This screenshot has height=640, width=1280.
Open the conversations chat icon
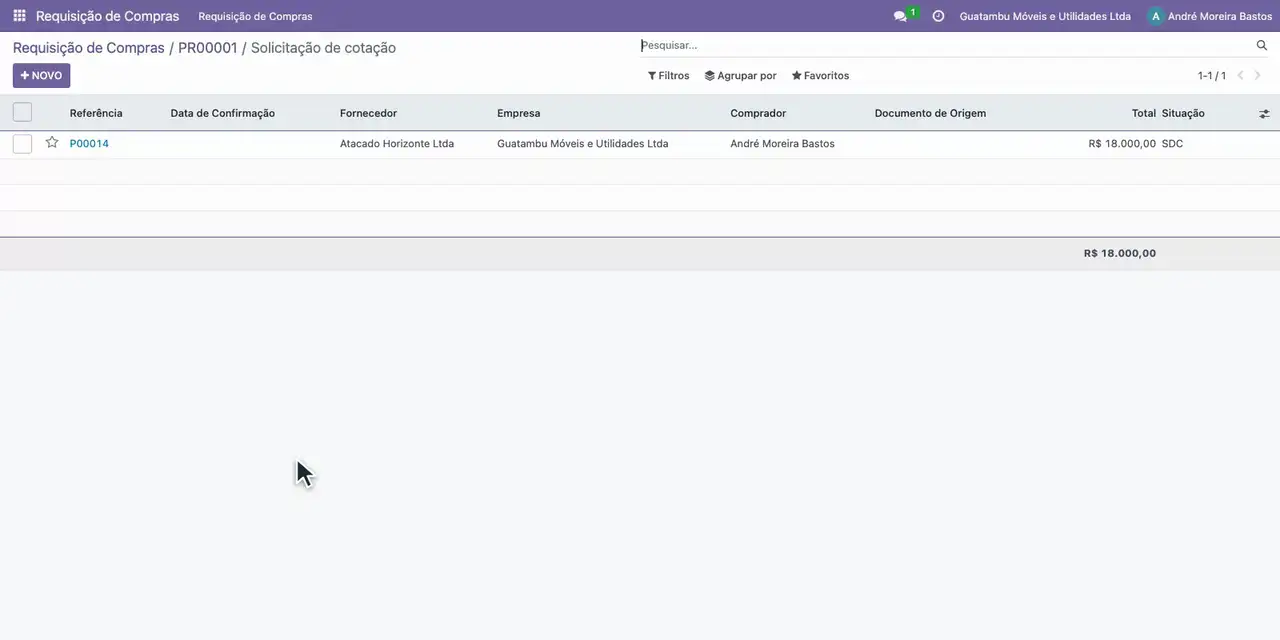(x=901, y=16)
